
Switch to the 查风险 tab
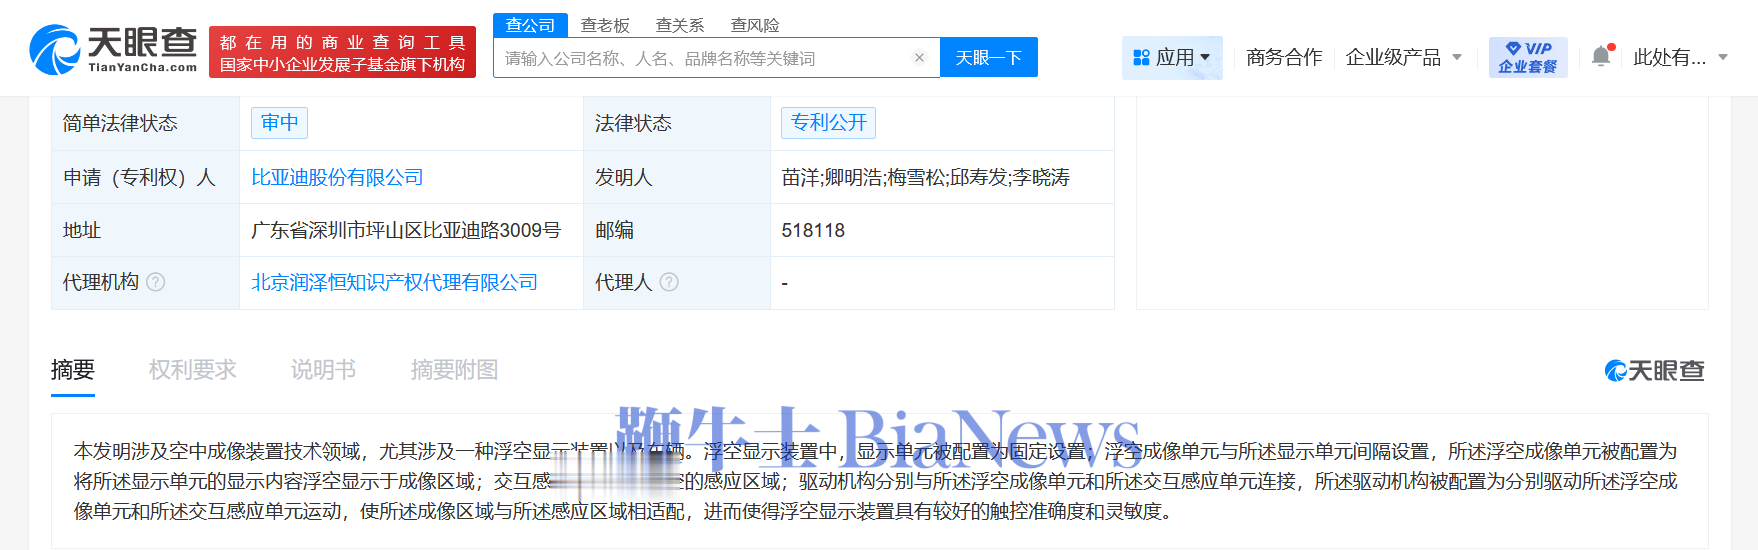(x=755, y=25)
